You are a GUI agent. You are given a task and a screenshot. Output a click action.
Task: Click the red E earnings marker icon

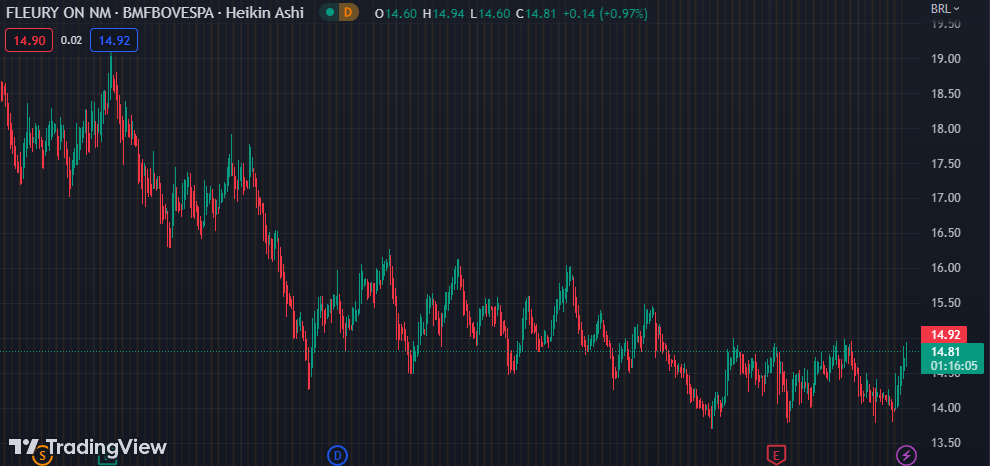pos(776,454)
